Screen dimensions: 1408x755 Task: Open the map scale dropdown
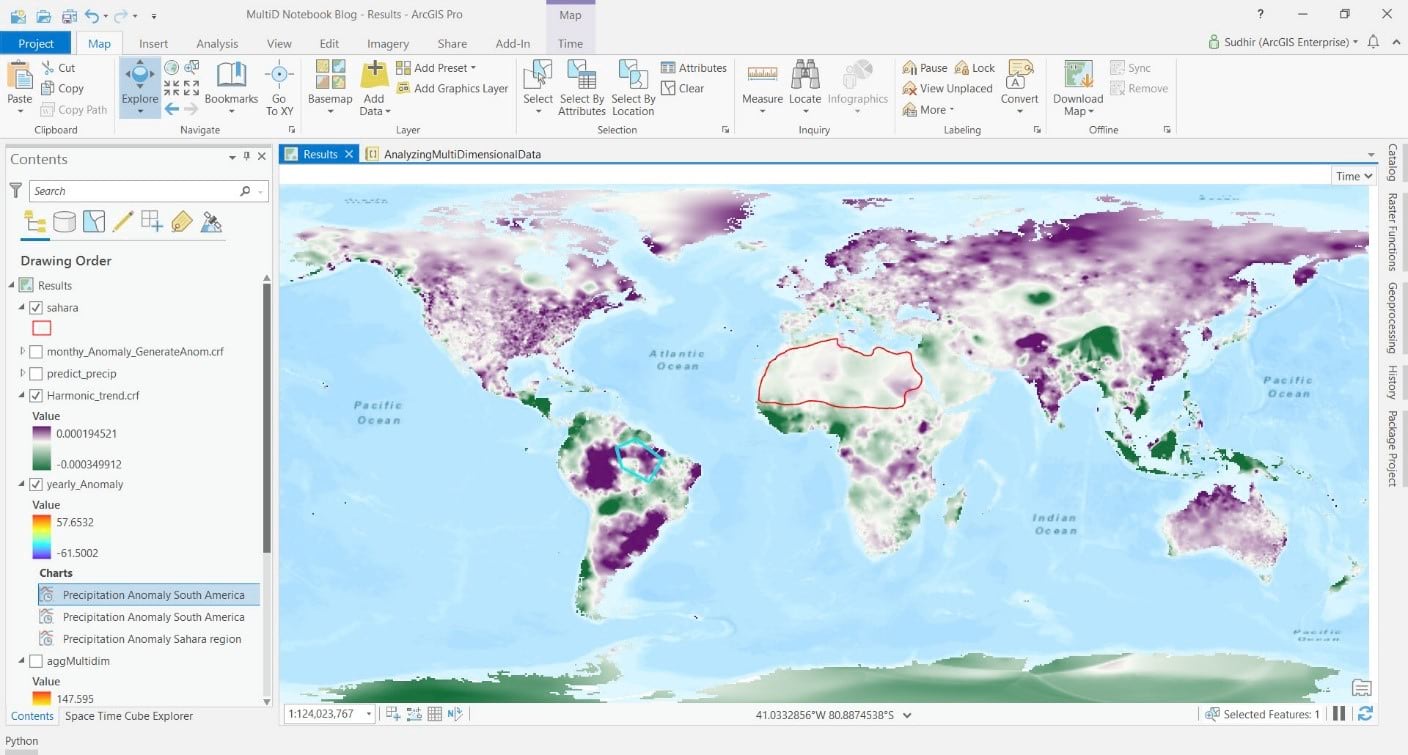pos(370,713)
